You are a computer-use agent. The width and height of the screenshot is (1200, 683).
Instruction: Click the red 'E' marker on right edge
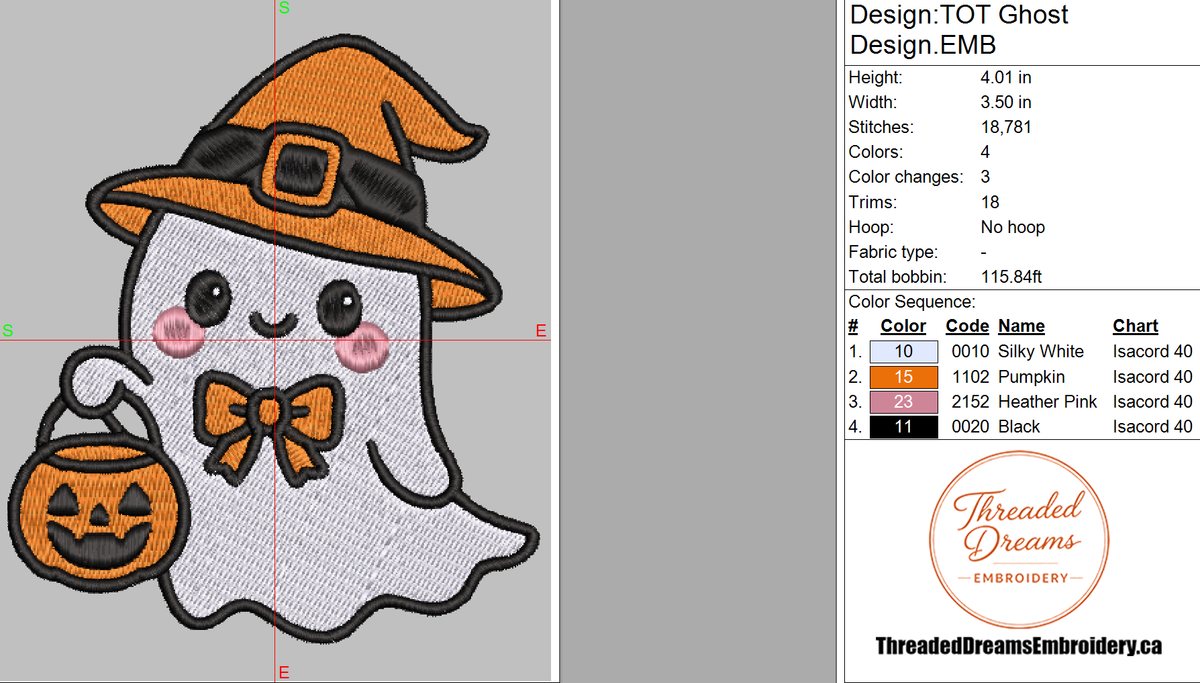541,330
